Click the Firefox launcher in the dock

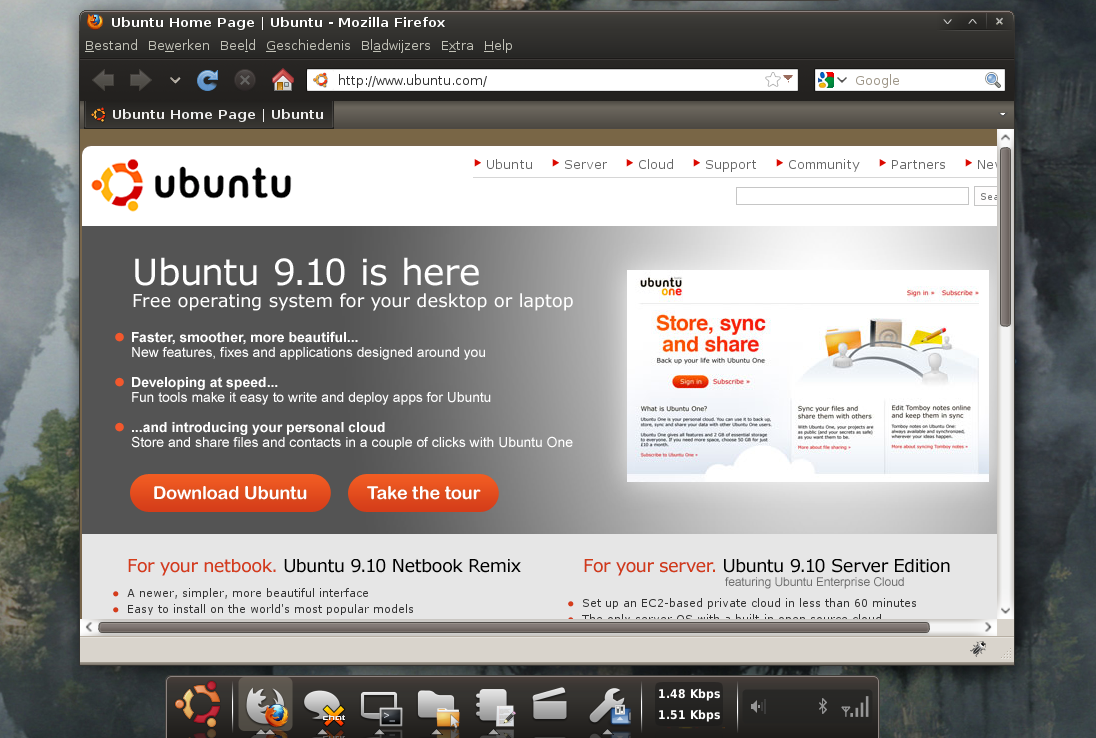266,705
